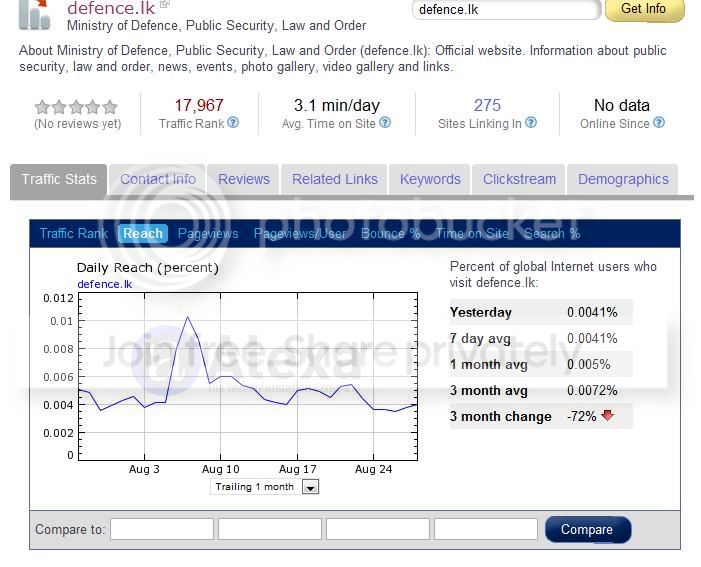The height and width of the screenshot is (567, 701).
Task: Click the Aug 24 axis label
Action: tap(373, 469)
